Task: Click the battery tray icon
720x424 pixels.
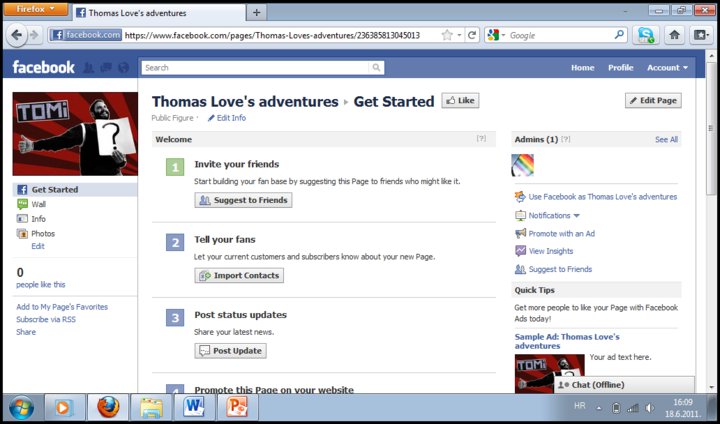Action: coord(616,407)
